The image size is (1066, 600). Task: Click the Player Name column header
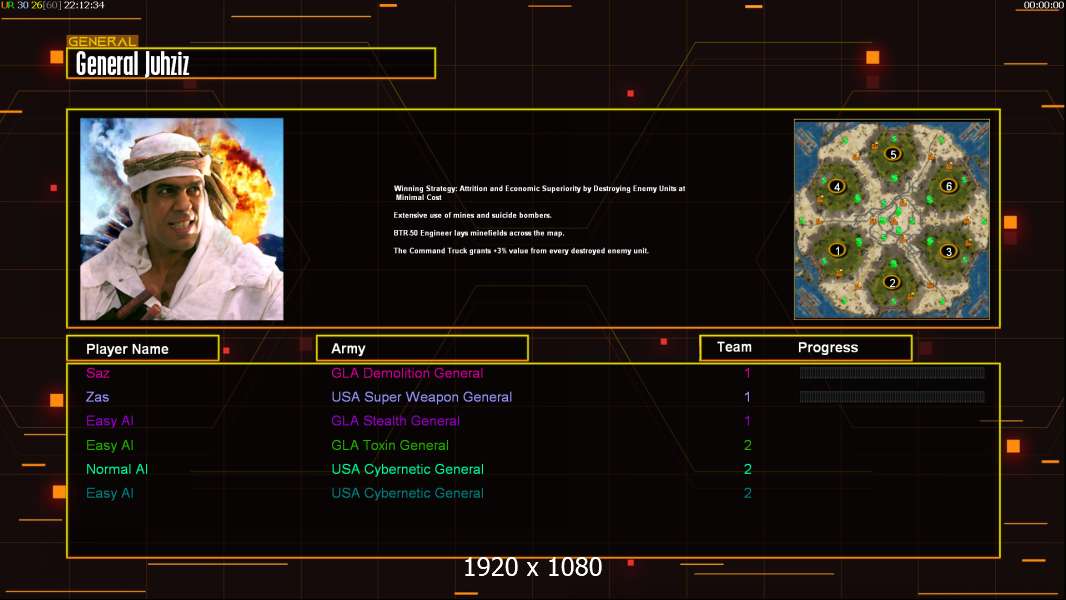click(127, 349)
